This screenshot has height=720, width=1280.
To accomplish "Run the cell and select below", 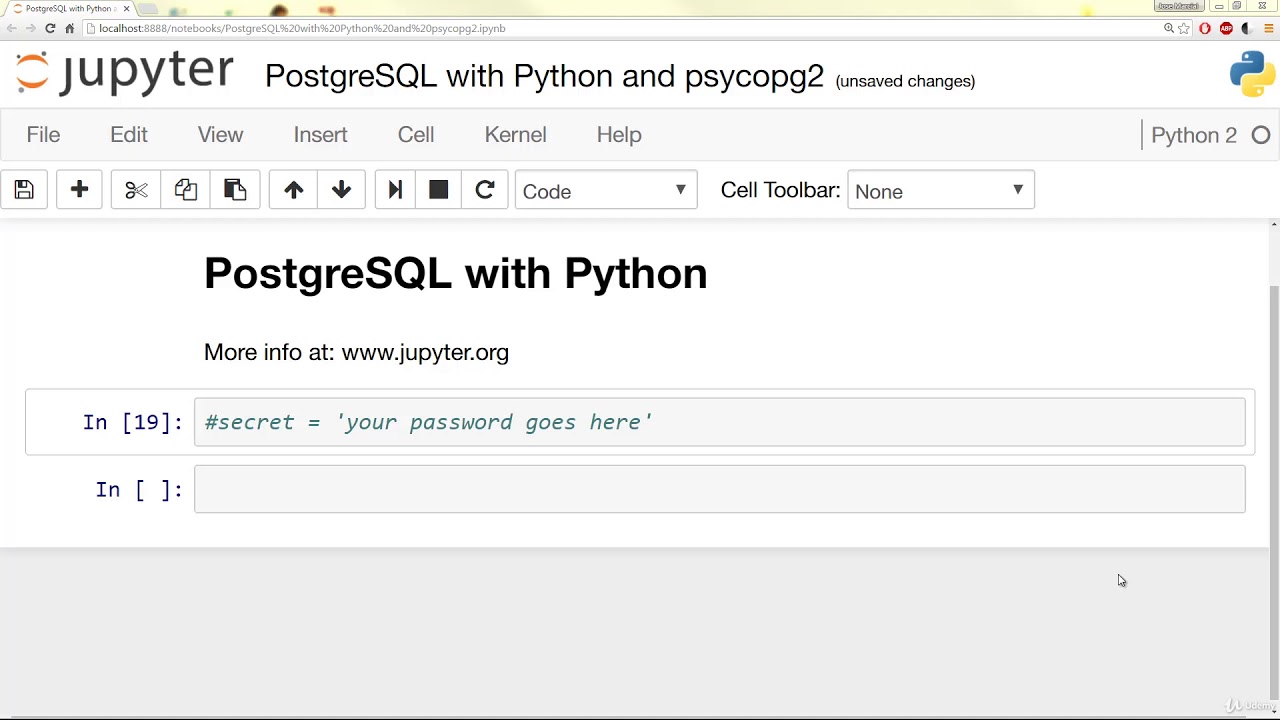I will coord(395,190).
